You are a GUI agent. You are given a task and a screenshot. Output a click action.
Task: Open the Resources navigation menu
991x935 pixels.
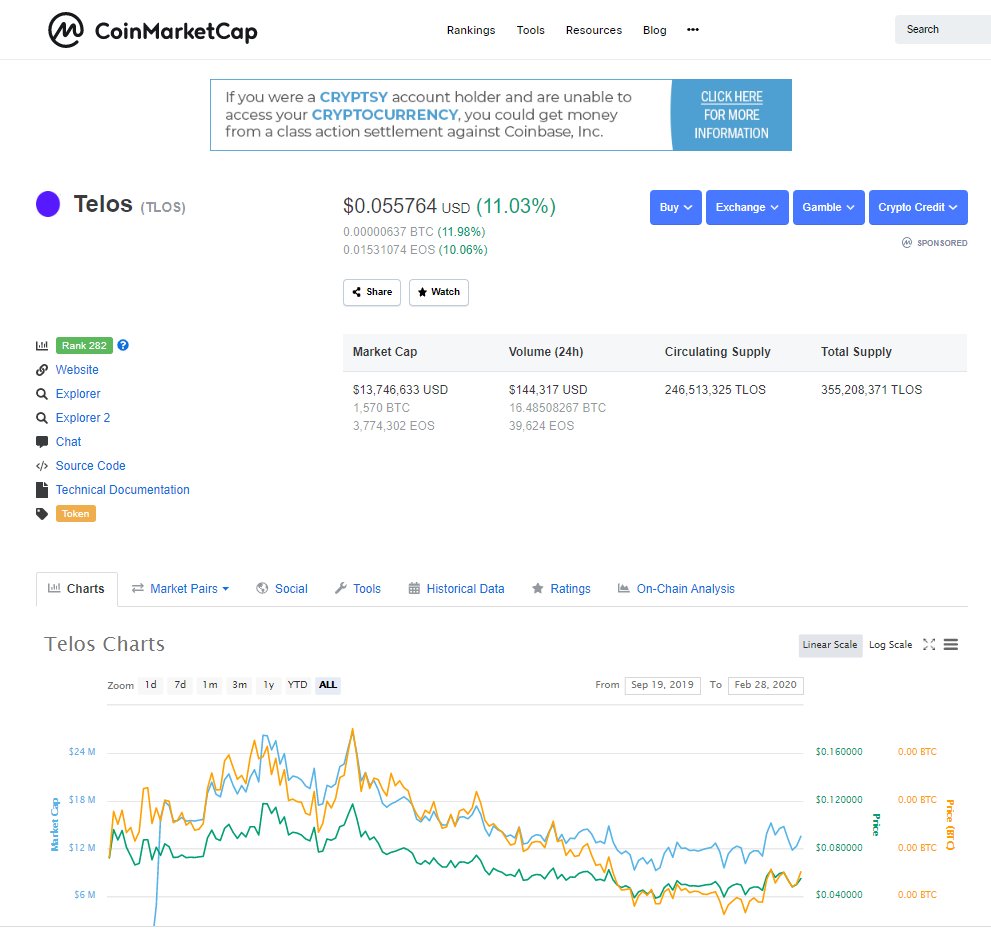click(x=593, y=30)
